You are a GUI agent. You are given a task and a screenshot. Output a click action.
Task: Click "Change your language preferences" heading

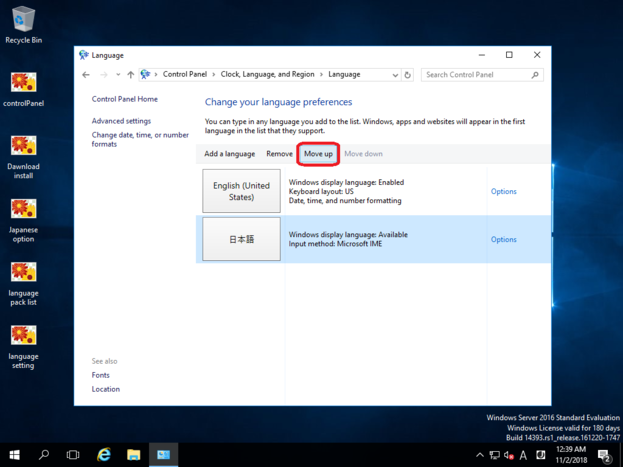(278, 102)
